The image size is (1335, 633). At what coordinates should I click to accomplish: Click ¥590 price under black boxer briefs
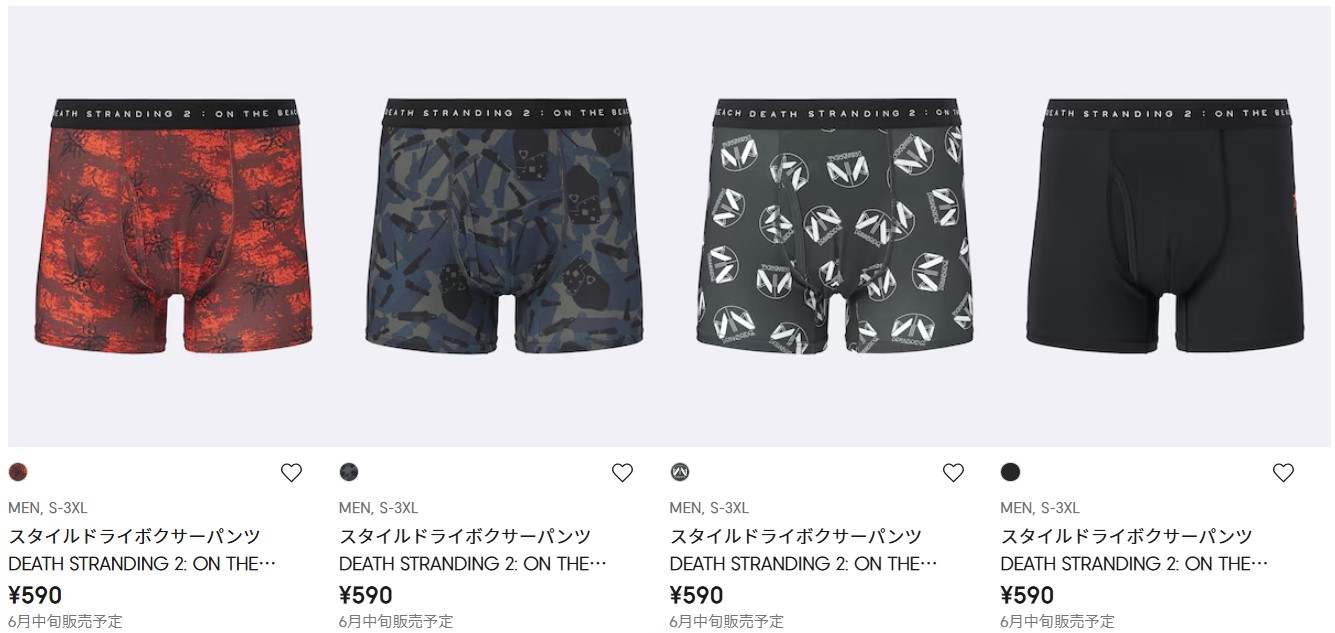(1028, 596)
